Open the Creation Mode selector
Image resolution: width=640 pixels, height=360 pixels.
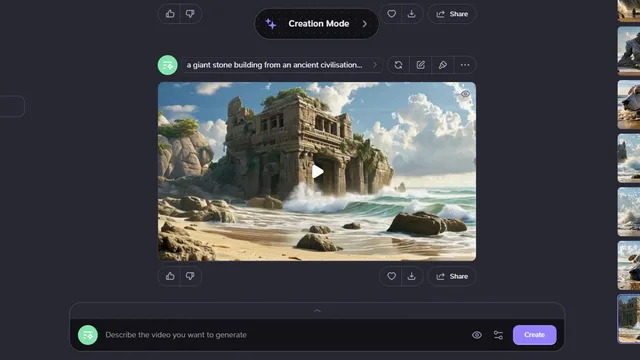point(317,24)
